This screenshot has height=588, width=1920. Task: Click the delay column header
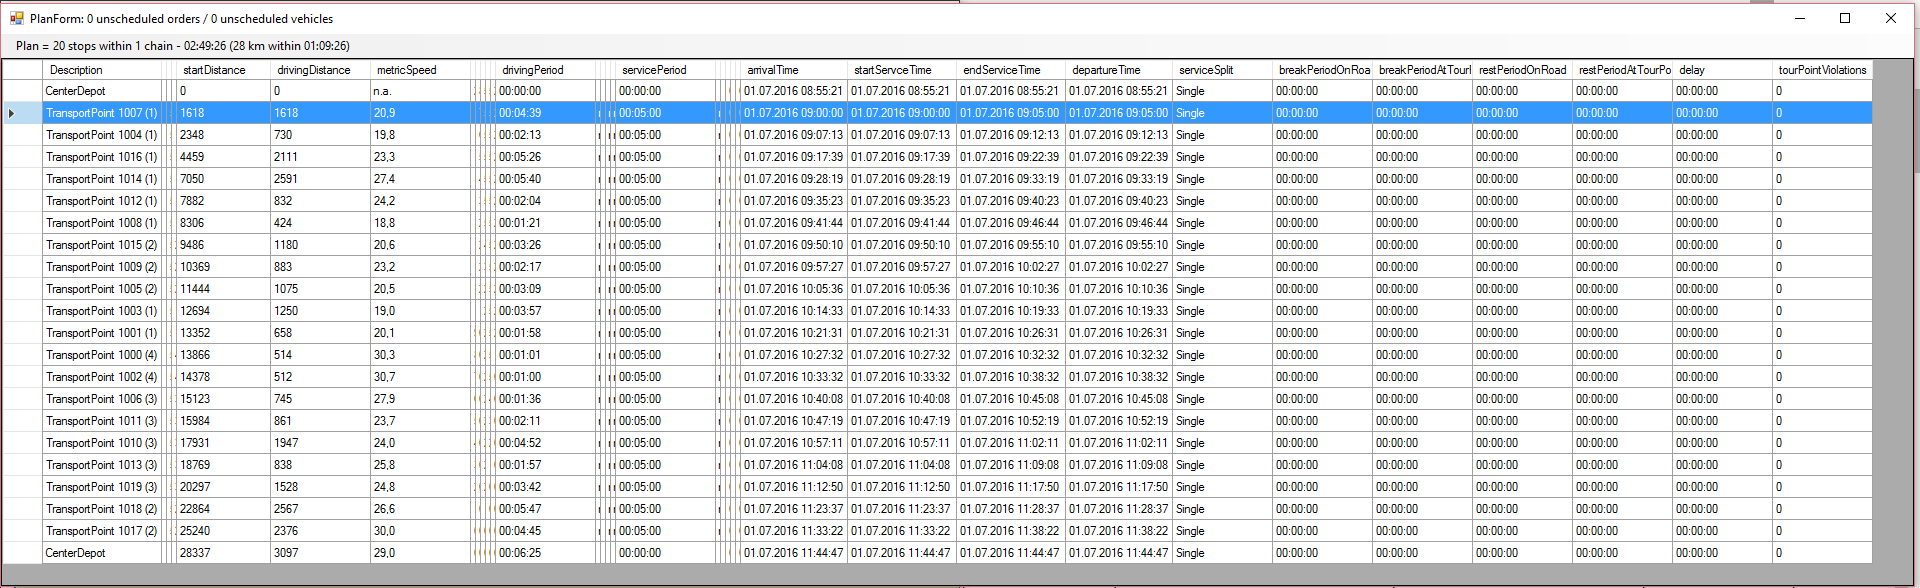pyautogui.click(x=1692, y=70)
